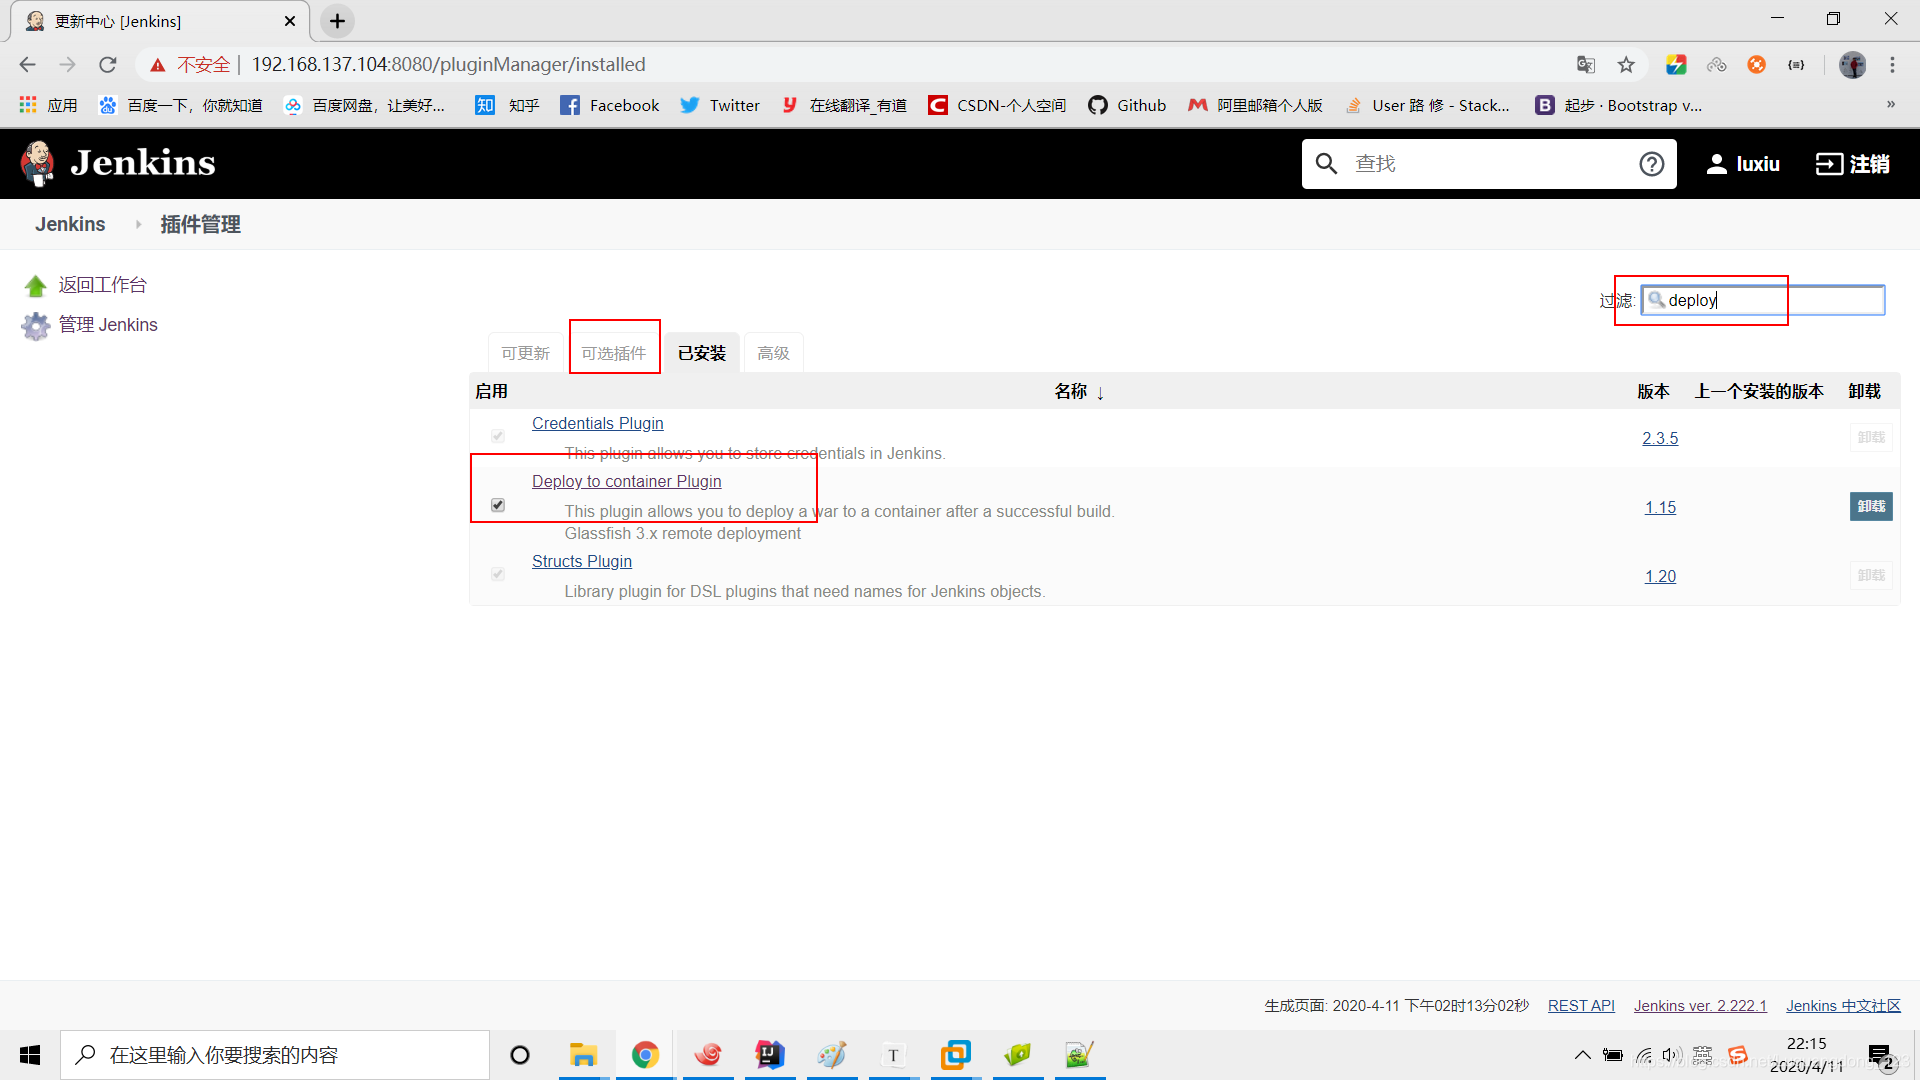1920x1080 pixels.
Task: Click the Chrome icon in the taskbar
Action: pyautogui.click(x=645, y=1055)
